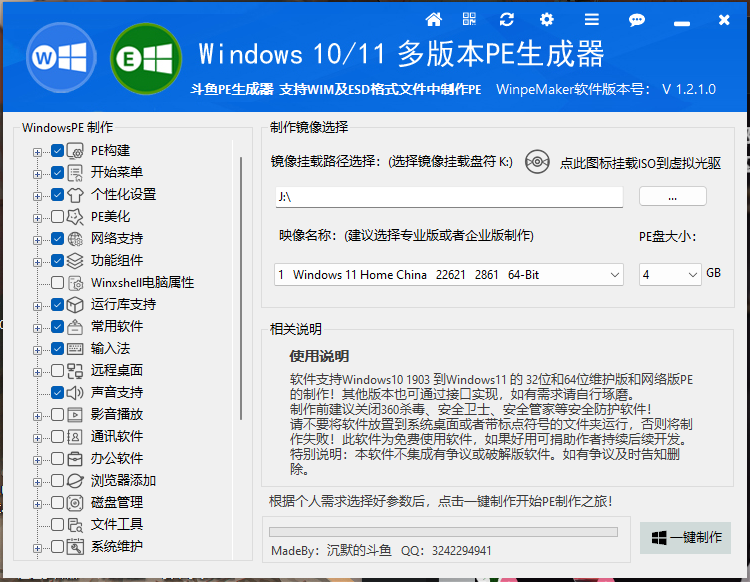Click the green E Windows logo
Image resolution: width=750 pixels, height=582 pixels.
coord(146,58)
